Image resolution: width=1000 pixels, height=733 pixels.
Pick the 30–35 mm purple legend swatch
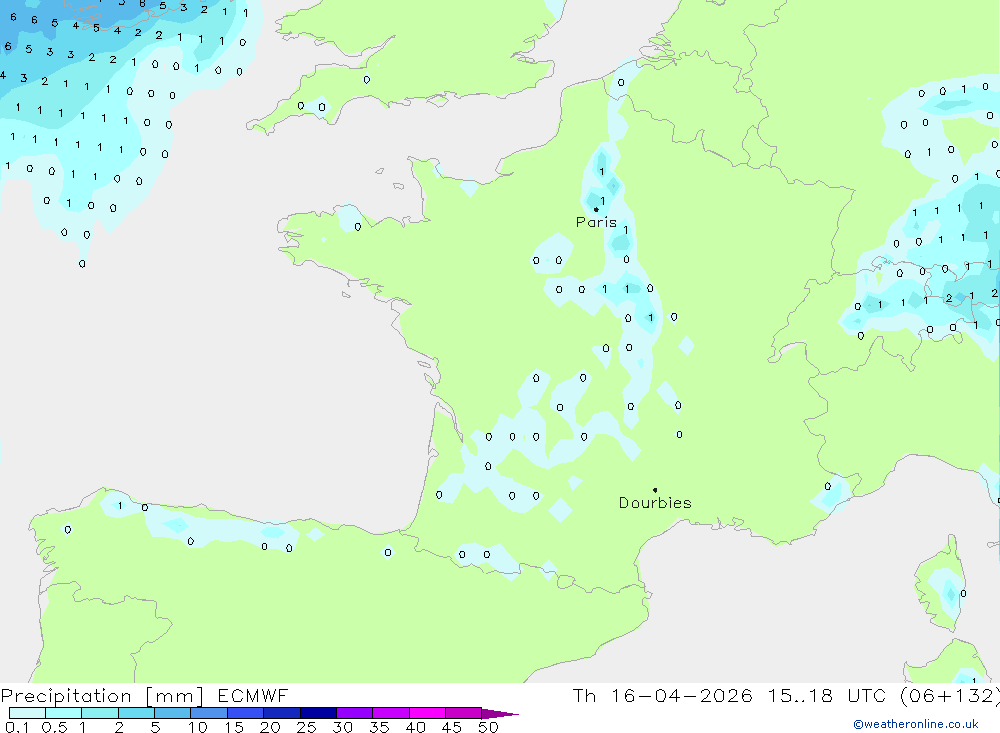point(355,713)
